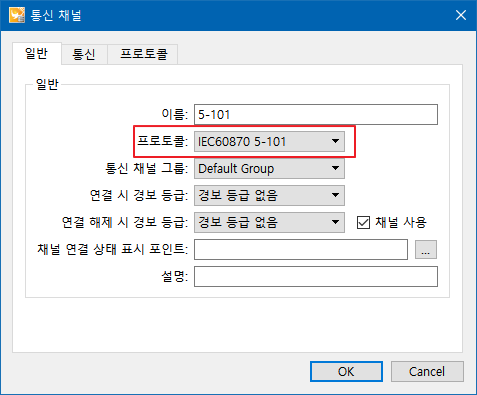Confirm with the OK button
The height and width of the screenshot is (395, 477).
pyautogui.click(x=346, y=371)
